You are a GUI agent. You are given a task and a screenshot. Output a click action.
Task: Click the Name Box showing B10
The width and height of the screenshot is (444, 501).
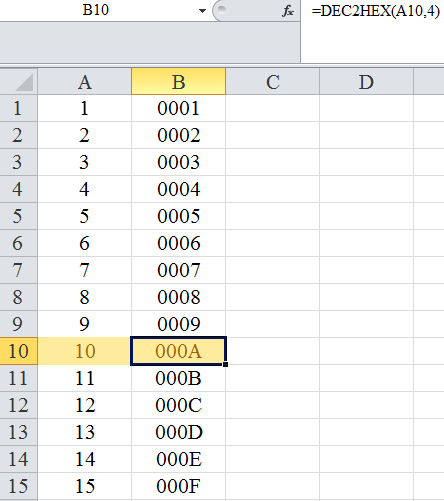tap(96, 10)
